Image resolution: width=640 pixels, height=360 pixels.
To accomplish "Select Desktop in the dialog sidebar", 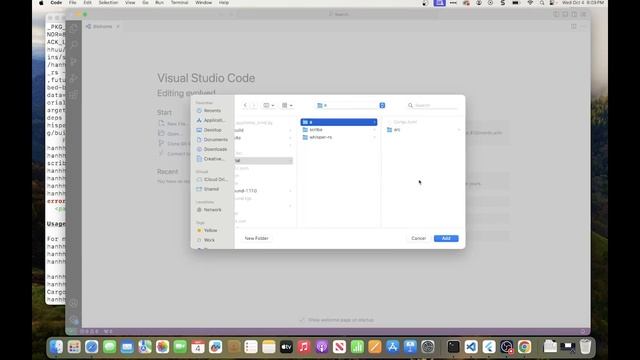I will (x=209, y=130).
